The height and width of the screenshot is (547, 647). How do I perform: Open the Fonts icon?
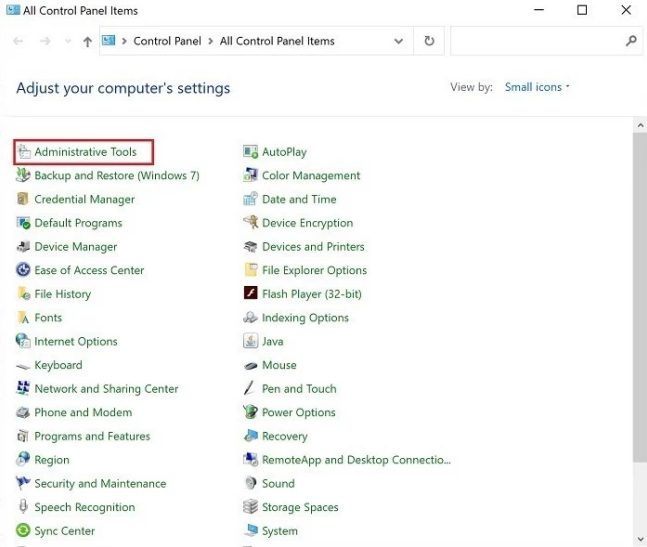(23, 318)
